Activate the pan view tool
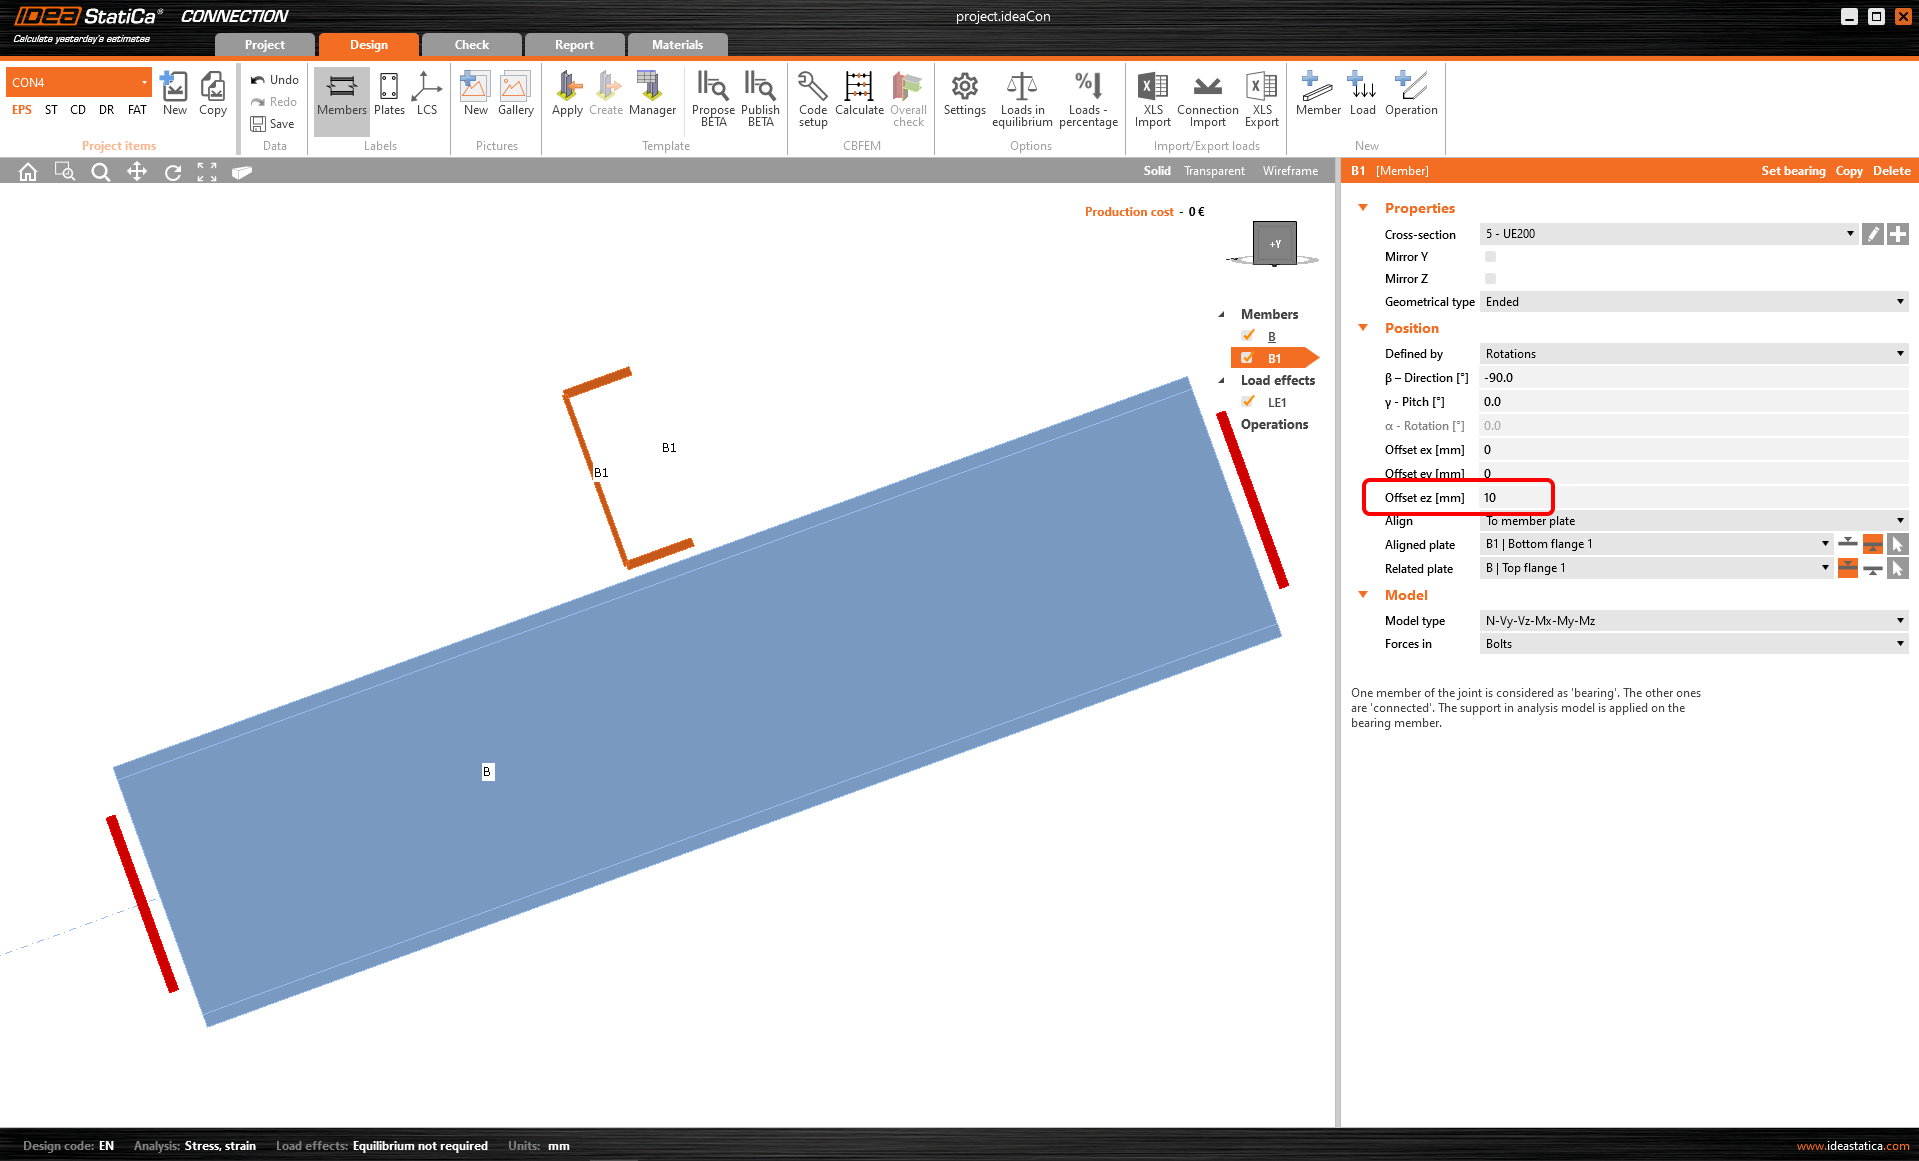Screen dimensions: 1919x1161 (x=137, y=172)
